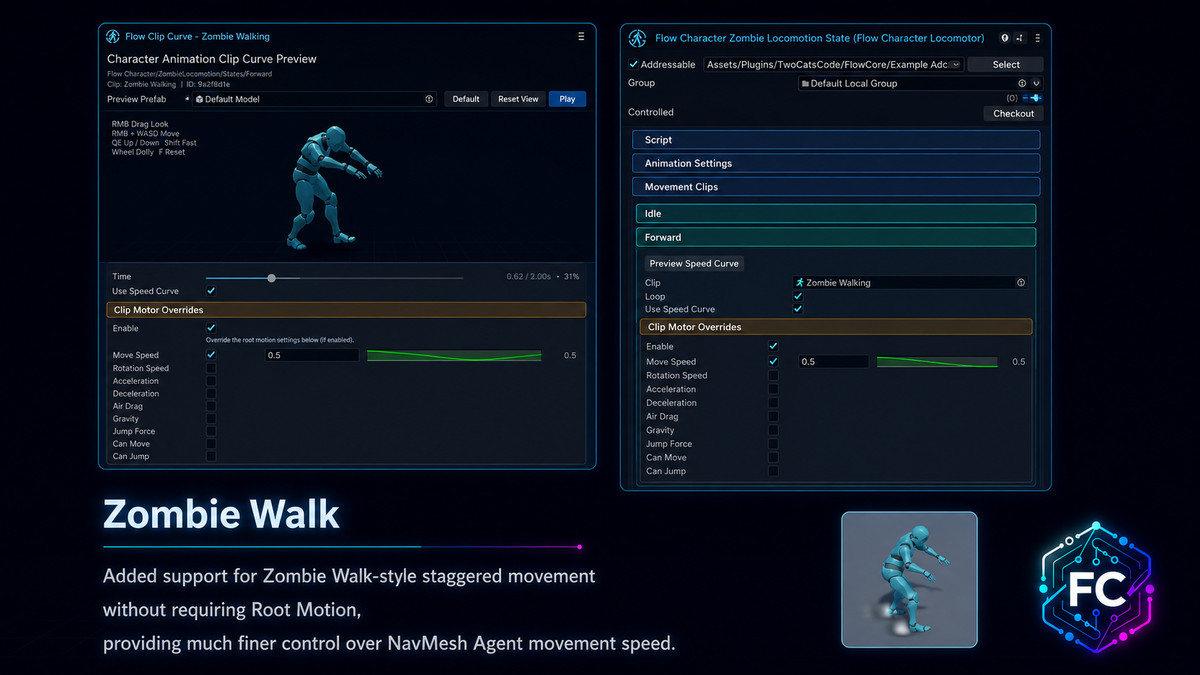Viewport: 1200px width, 675px height.
Task: Click the Time slider handle
Action: coord(271,277)
